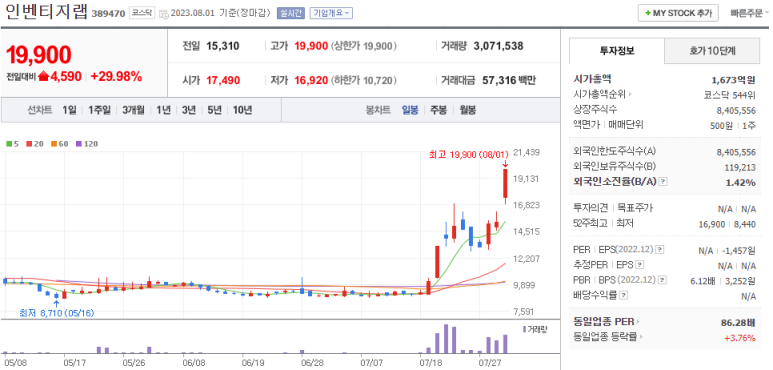Select the 10년 line chart period
Image resolution: width=773 pixels, height=370 pixels.
pos(243,110)
